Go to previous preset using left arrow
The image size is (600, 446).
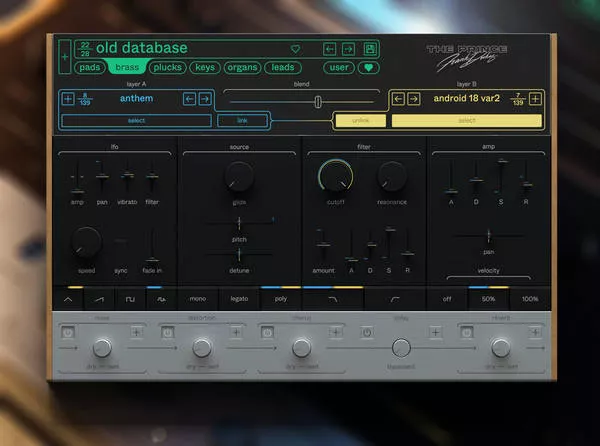pyautogui.click(x=329, y=49)
